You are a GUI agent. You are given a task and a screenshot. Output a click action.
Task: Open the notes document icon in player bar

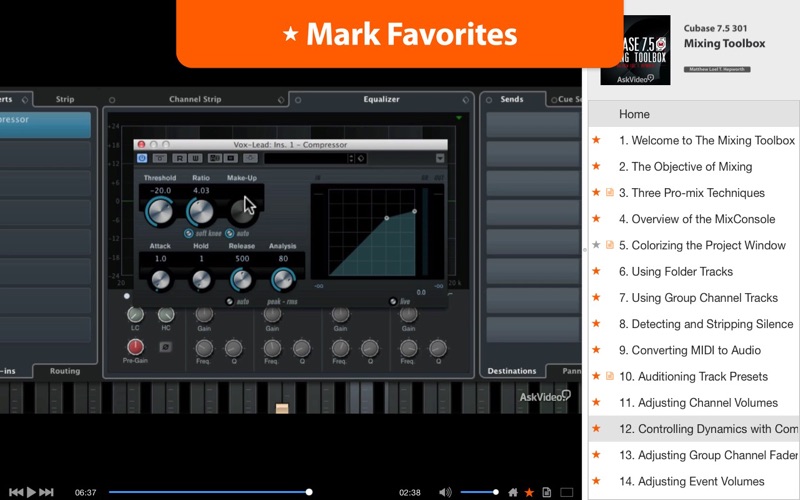click(x=546, y=492)
